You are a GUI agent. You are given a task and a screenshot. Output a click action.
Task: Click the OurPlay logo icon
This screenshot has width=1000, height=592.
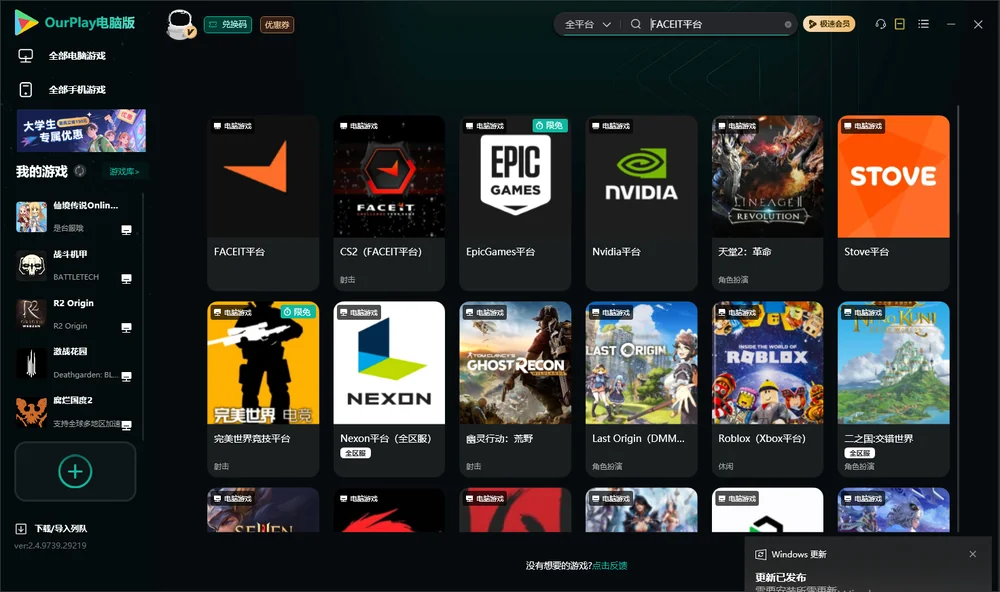click(x=26, y=22)
